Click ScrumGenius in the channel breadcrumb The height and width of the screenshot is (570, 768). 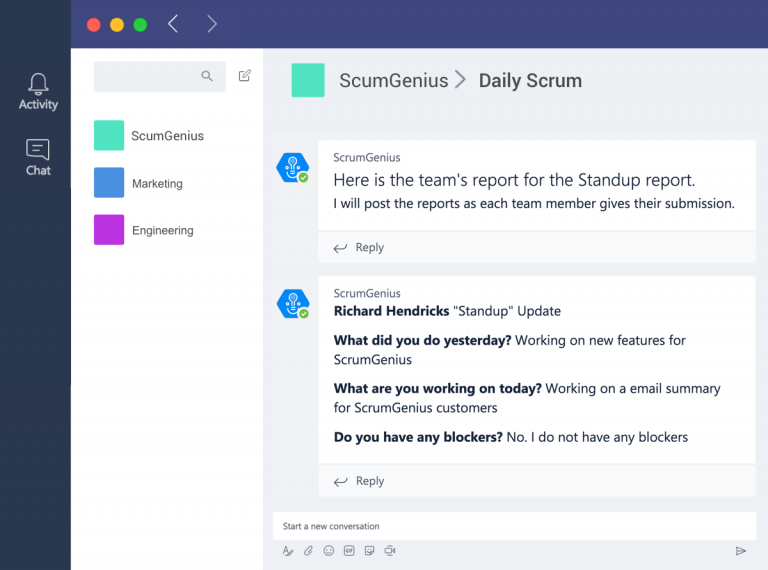(393, 81)
